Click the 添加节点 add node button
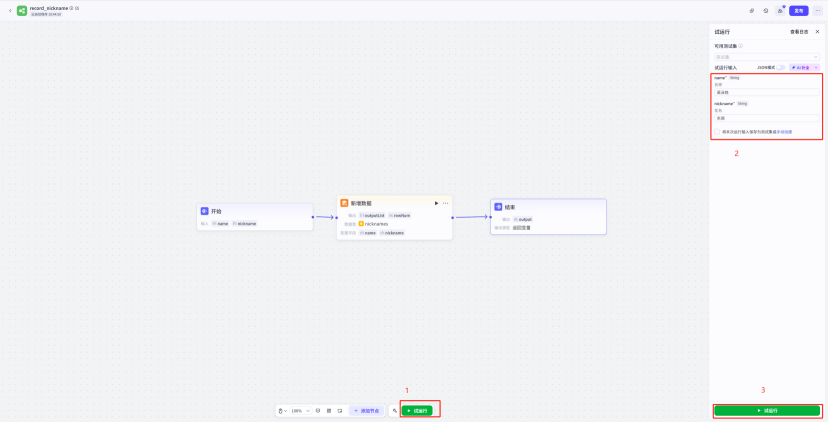 (x=366, y=410)
